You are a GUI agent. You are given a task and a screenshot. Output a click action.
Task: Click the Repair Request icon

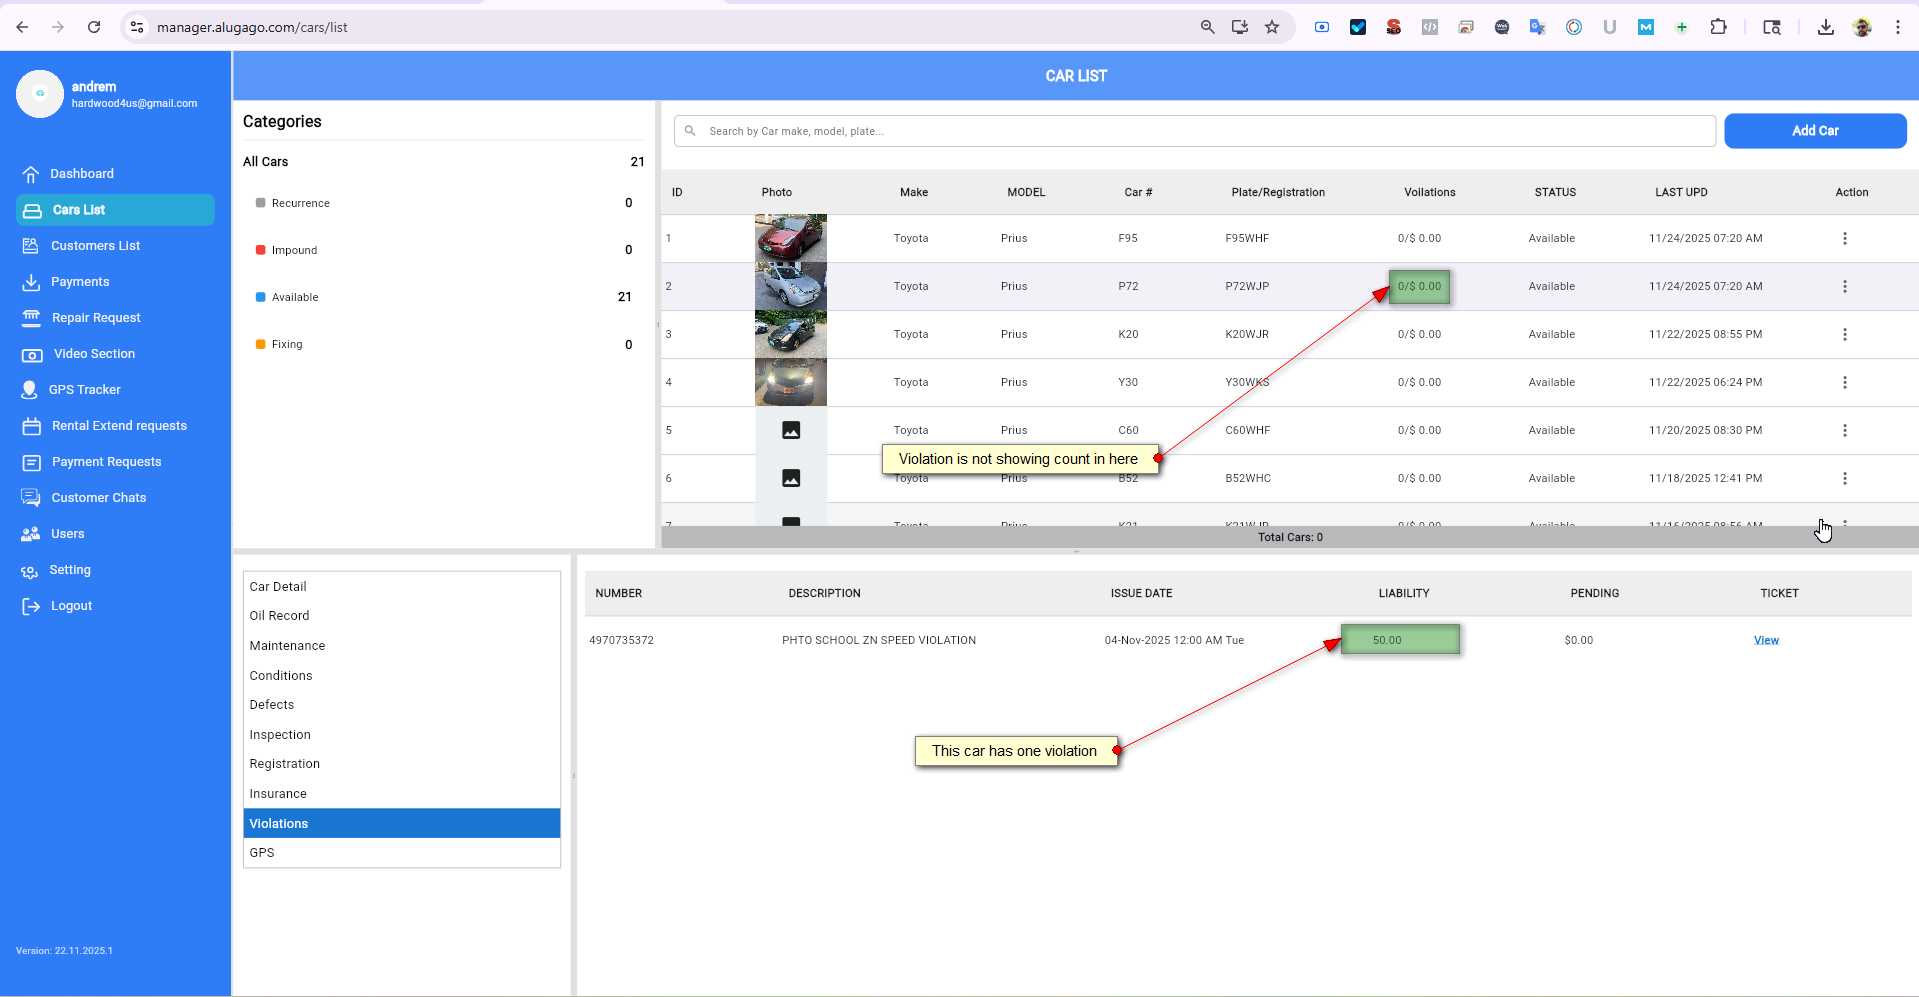(x=31, y=318)
